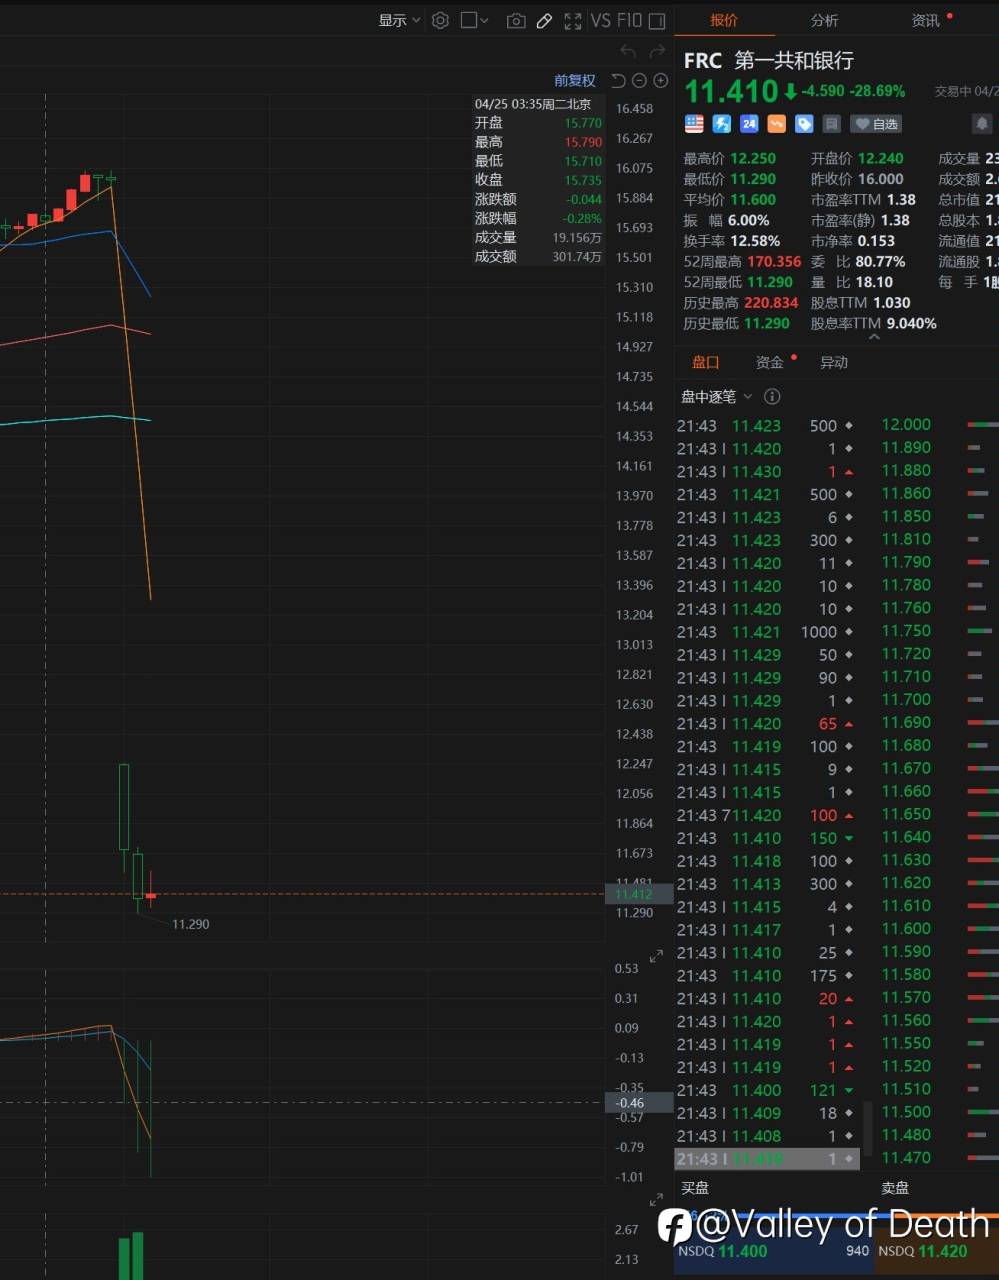Open 前复权 adjustment selector
Screen dimensions: 999x1280
pyautogui.click(x=575, y=80)
